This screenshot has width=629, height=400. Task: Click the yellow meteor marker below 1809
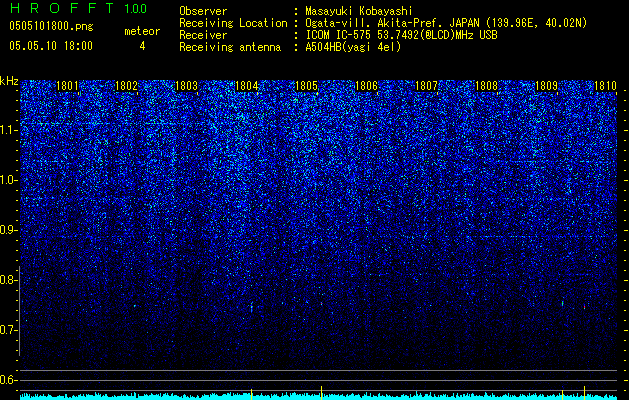pos(562,394)
